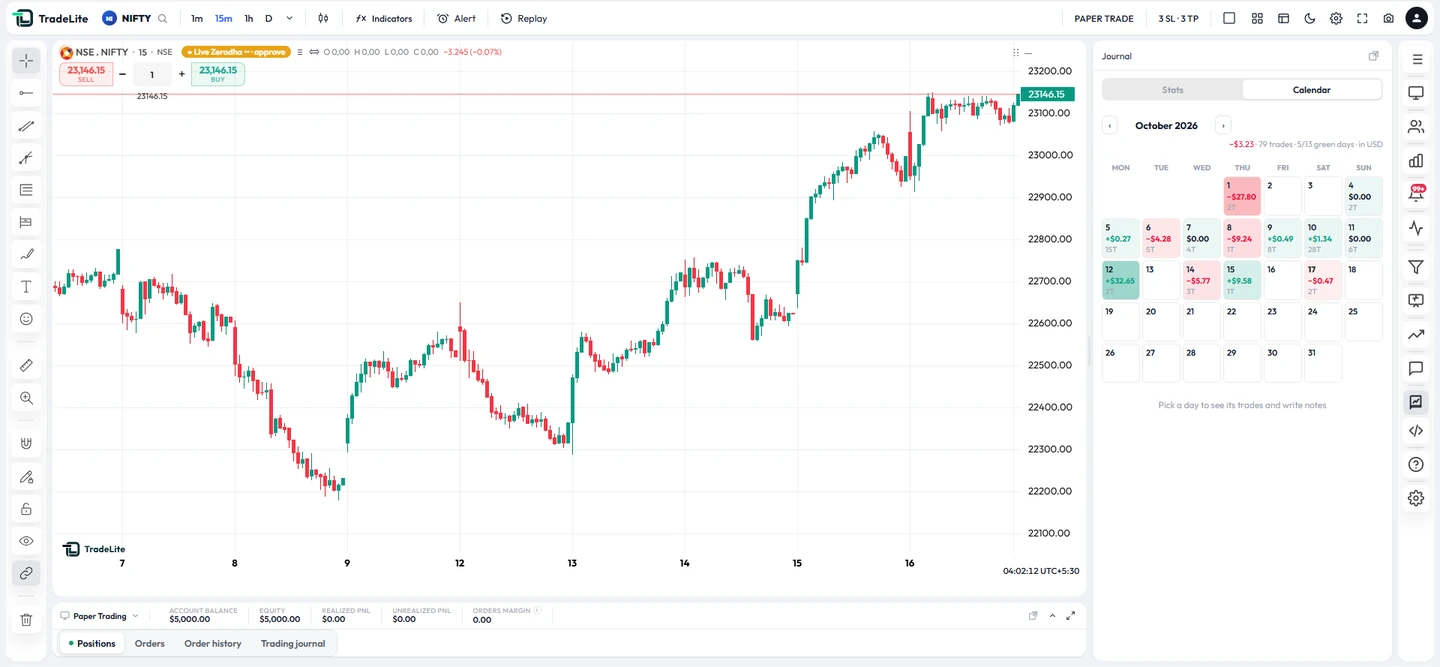Open the Indicators menu
This screenshot has width=1440, height=667.
coord(384,18)
